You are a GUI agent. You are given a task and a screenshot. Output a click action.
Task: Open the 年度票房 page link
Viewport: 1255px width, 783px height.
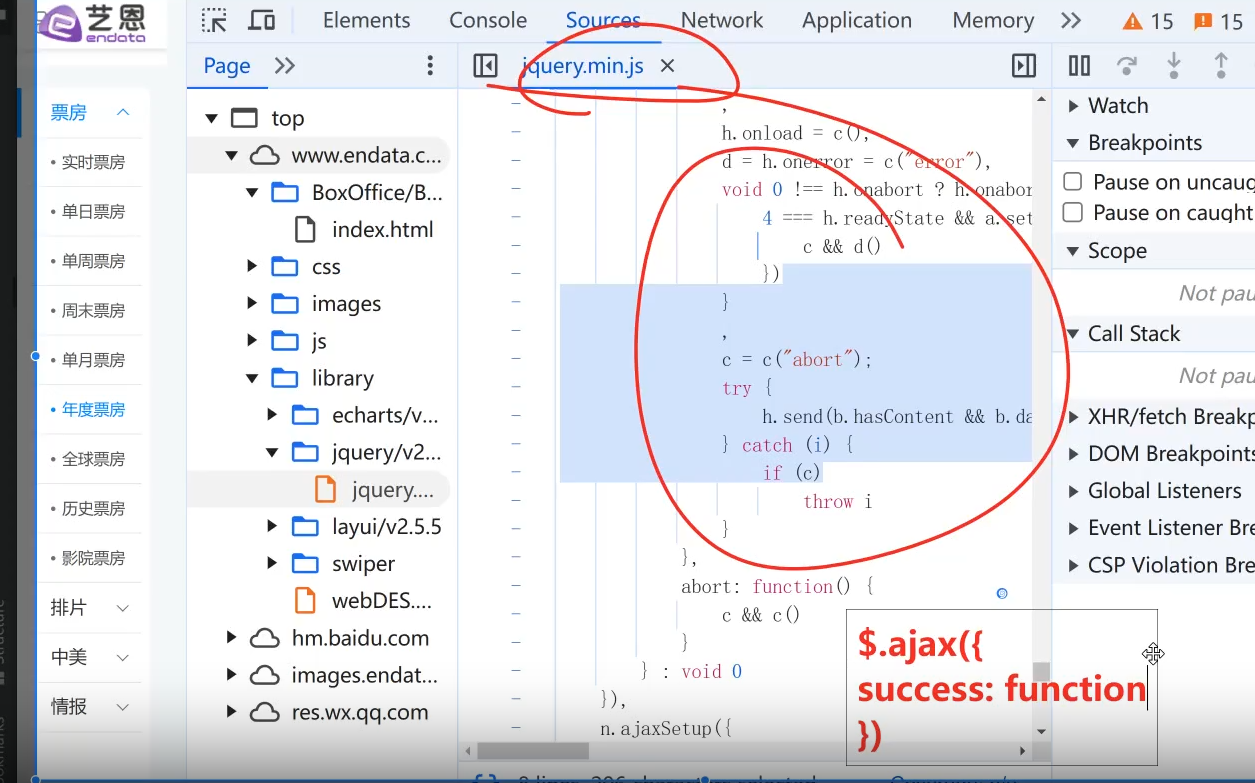tap(93, 409)
